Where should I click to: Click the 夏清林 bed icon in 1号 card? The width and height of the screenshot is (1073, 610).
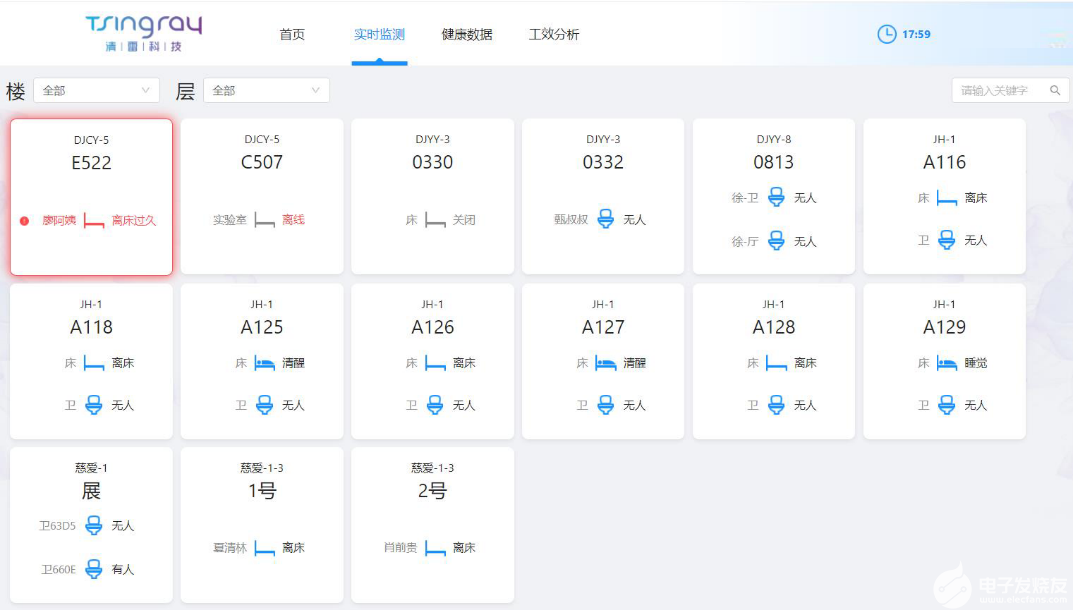[x=264, y=548]
